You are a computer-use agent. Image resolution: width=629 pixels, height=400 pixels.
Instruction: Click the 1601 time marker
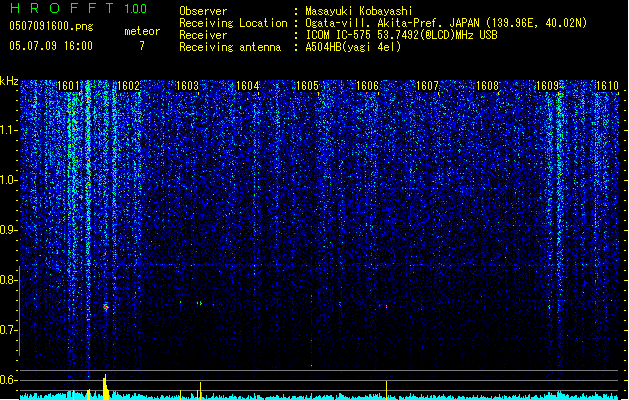point(68,86)
